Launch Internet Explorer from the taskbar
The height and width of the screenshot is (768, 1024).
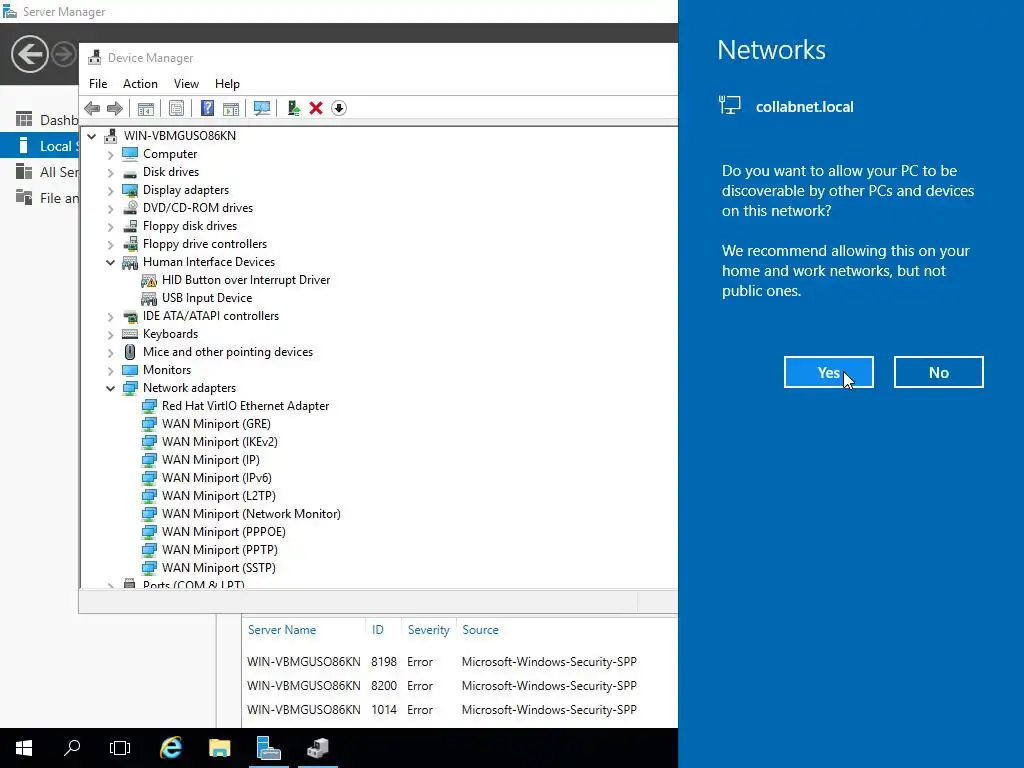[170, 748]
